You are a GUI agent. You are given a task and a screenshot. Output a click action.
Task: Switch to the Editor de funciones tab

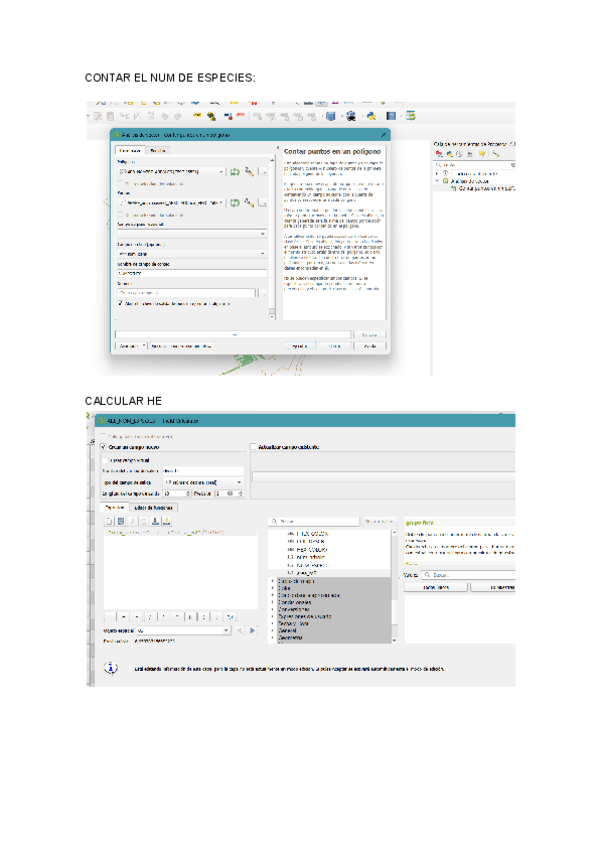(153, 508)
